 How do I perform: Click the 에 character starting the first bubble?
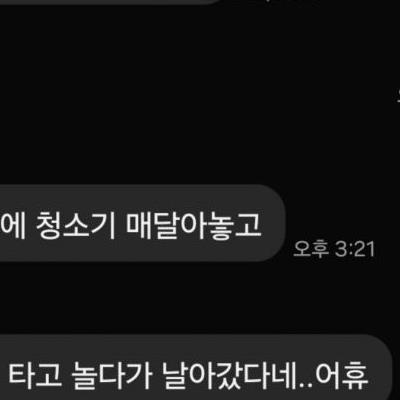13,222
